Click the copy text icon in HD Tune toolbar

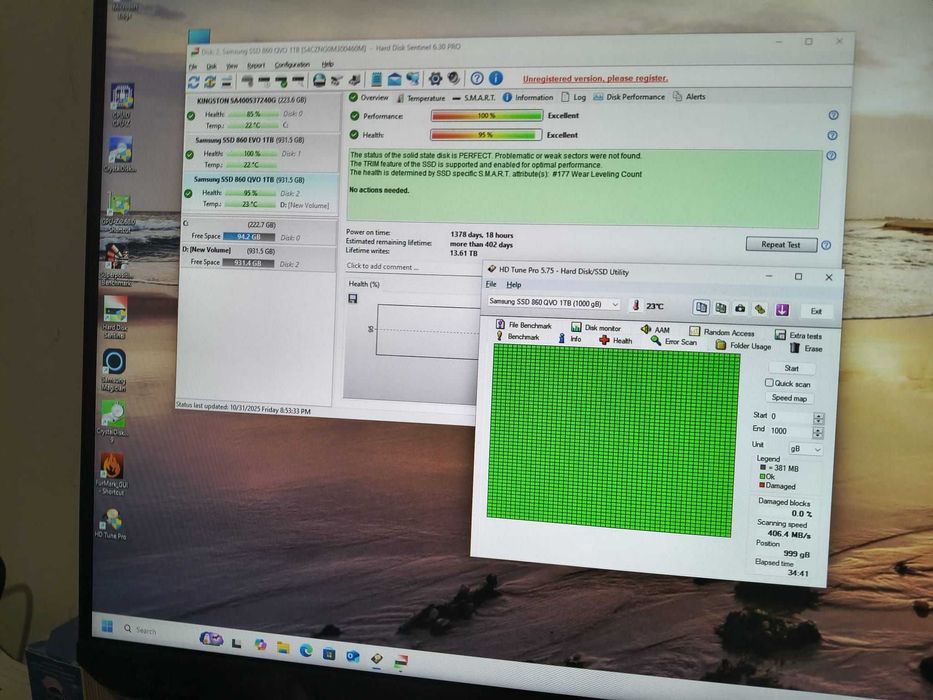tap(701, 308)
